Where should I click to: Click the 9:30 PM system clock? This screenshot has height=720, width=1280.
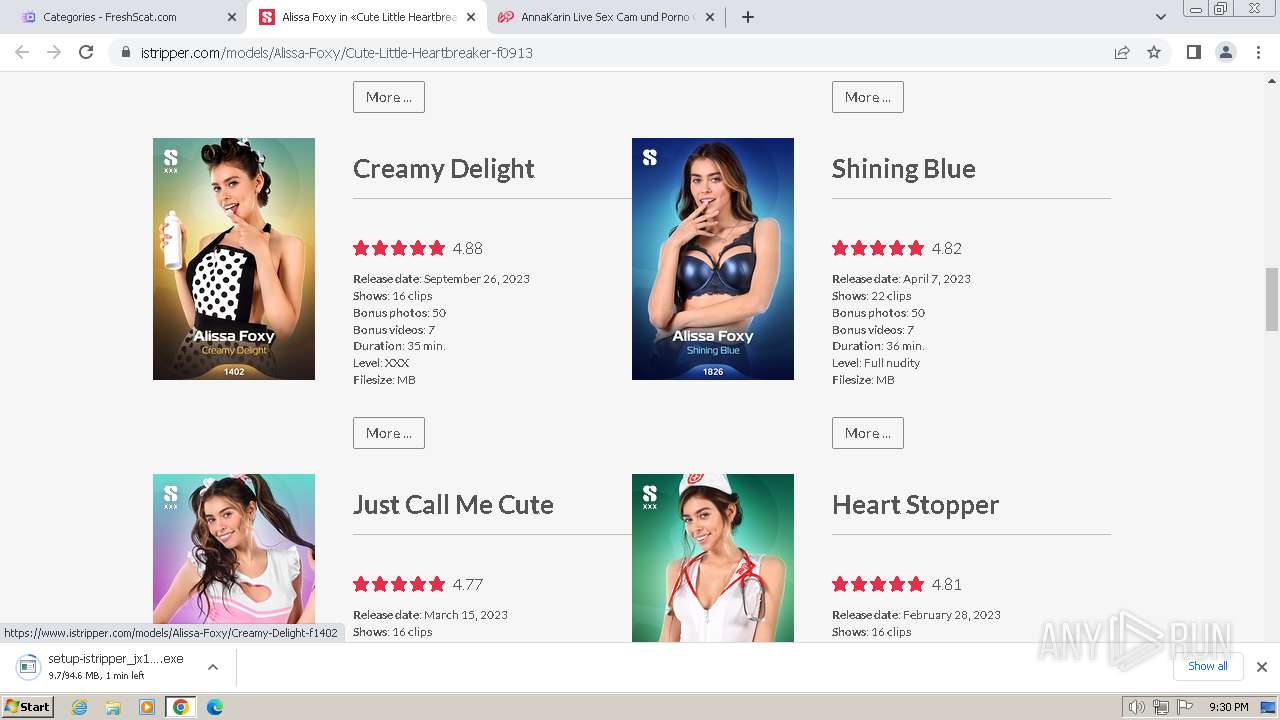tap(1229, 707)
